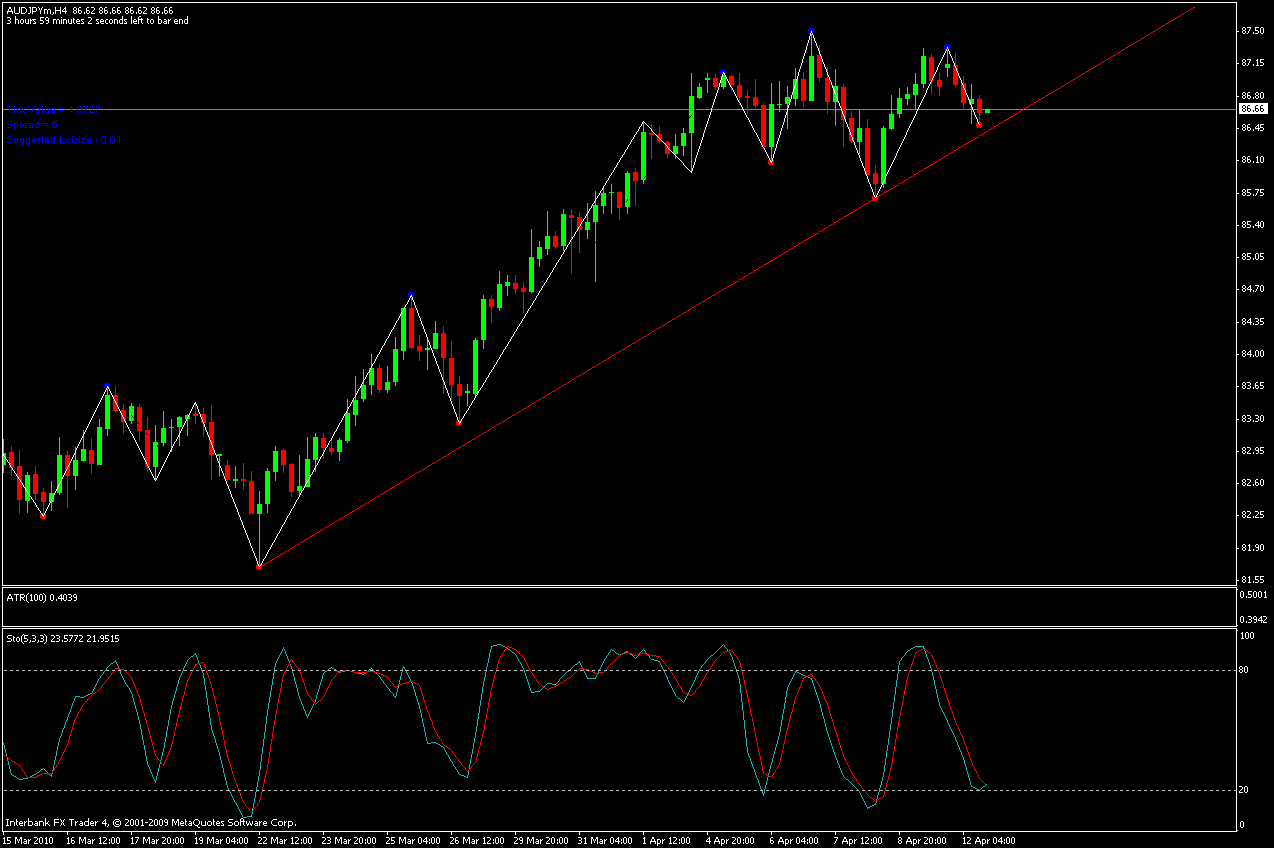Click the AUDJPYm,H4 chart title
The height and width of the screenshot is (848, 1274).
pyautogui.click(x=42, y=9)
